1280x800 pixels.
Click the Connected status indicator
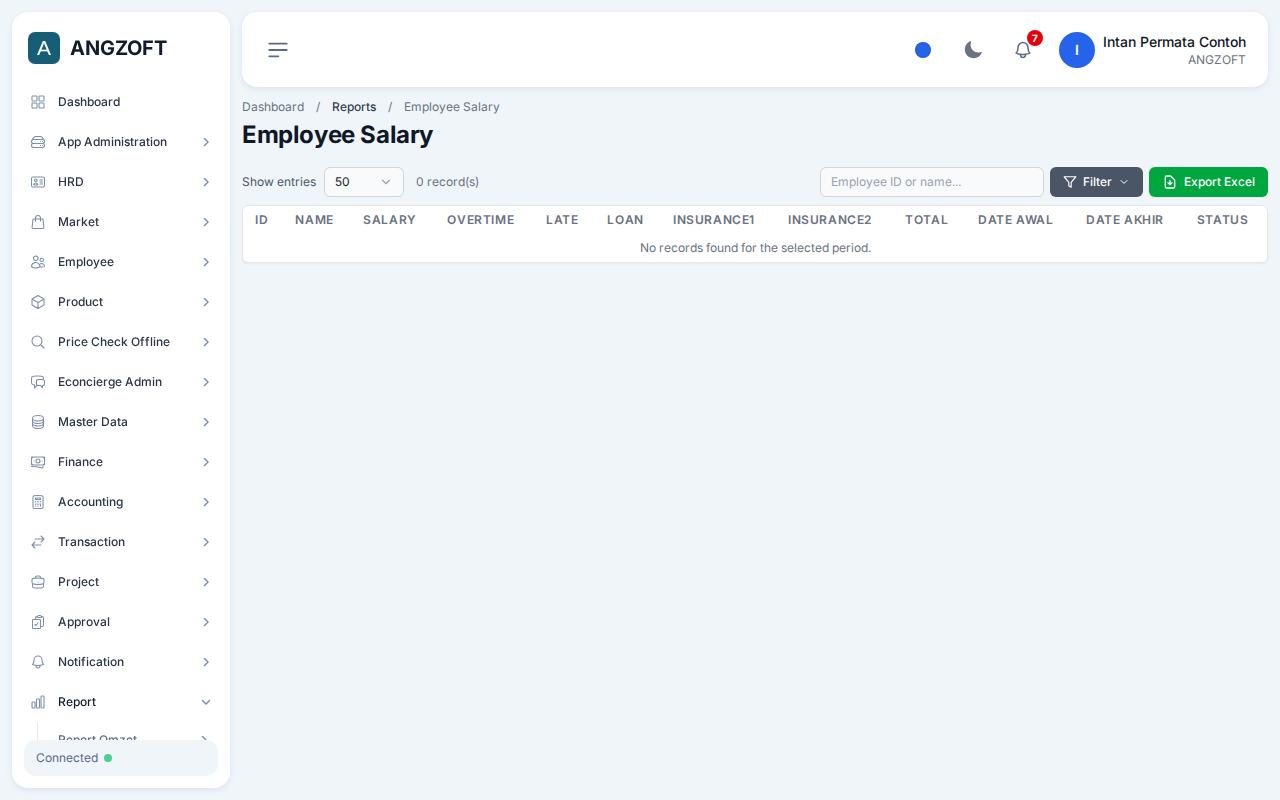click(121, 758)
